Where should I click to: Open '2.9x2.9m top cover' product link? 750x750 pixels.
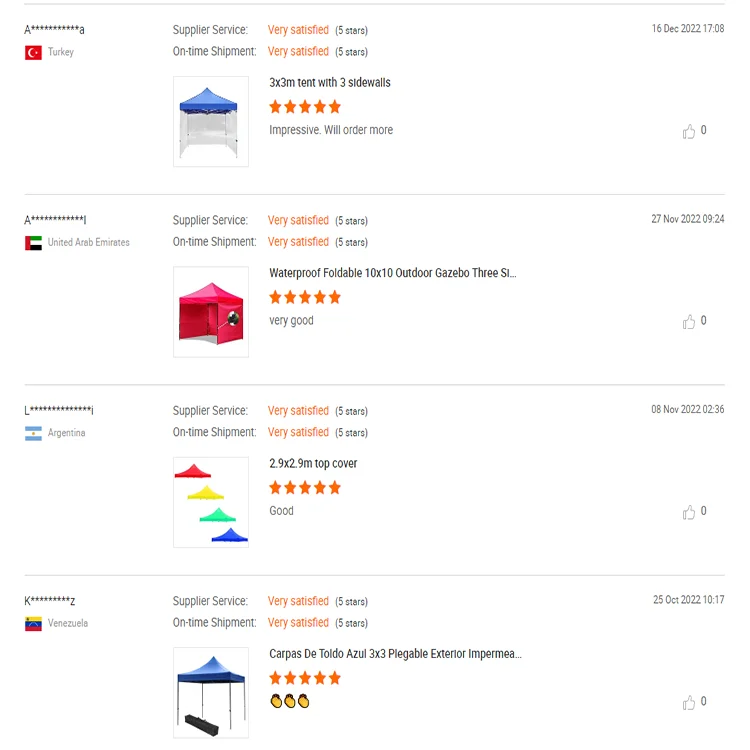coord(313,463)
